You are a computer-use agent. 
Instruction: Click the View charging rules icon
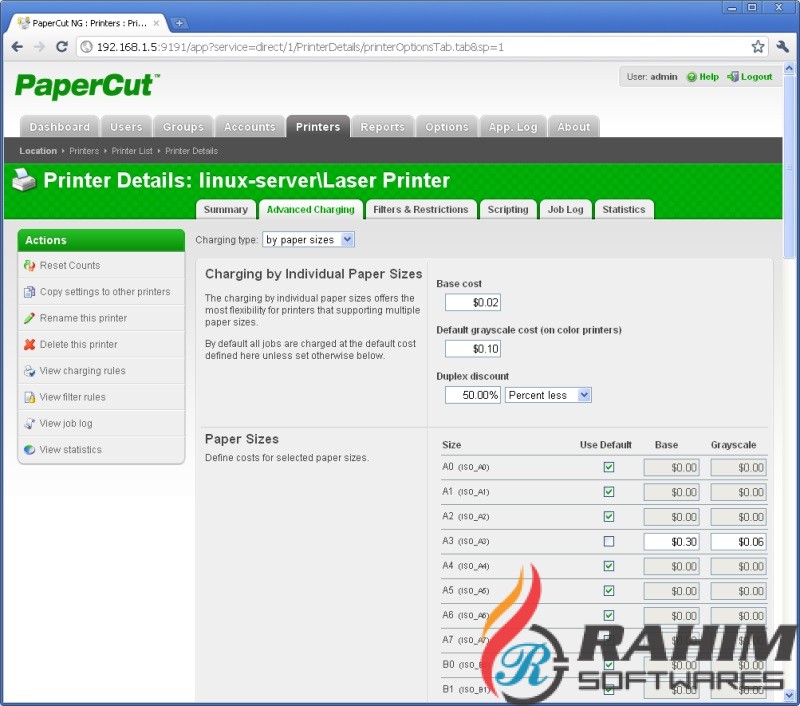tap(30, 371)
